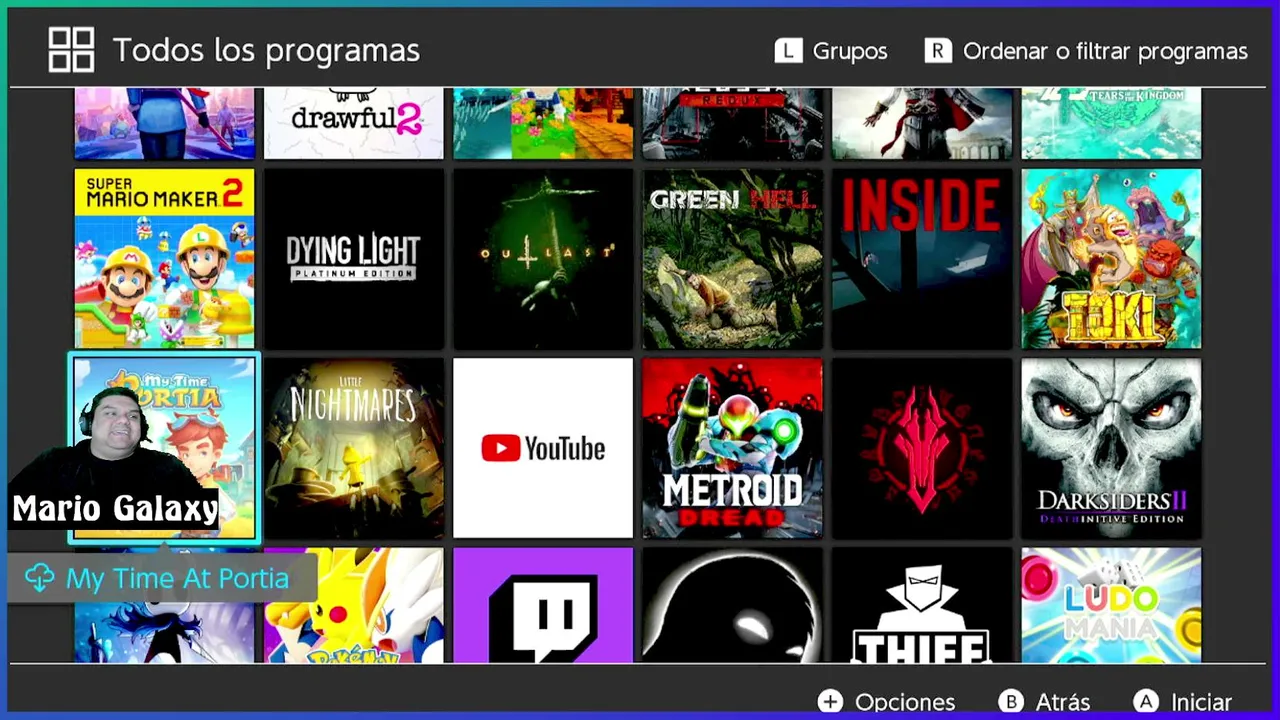Open the Twitch app tile

pos(543,605)
